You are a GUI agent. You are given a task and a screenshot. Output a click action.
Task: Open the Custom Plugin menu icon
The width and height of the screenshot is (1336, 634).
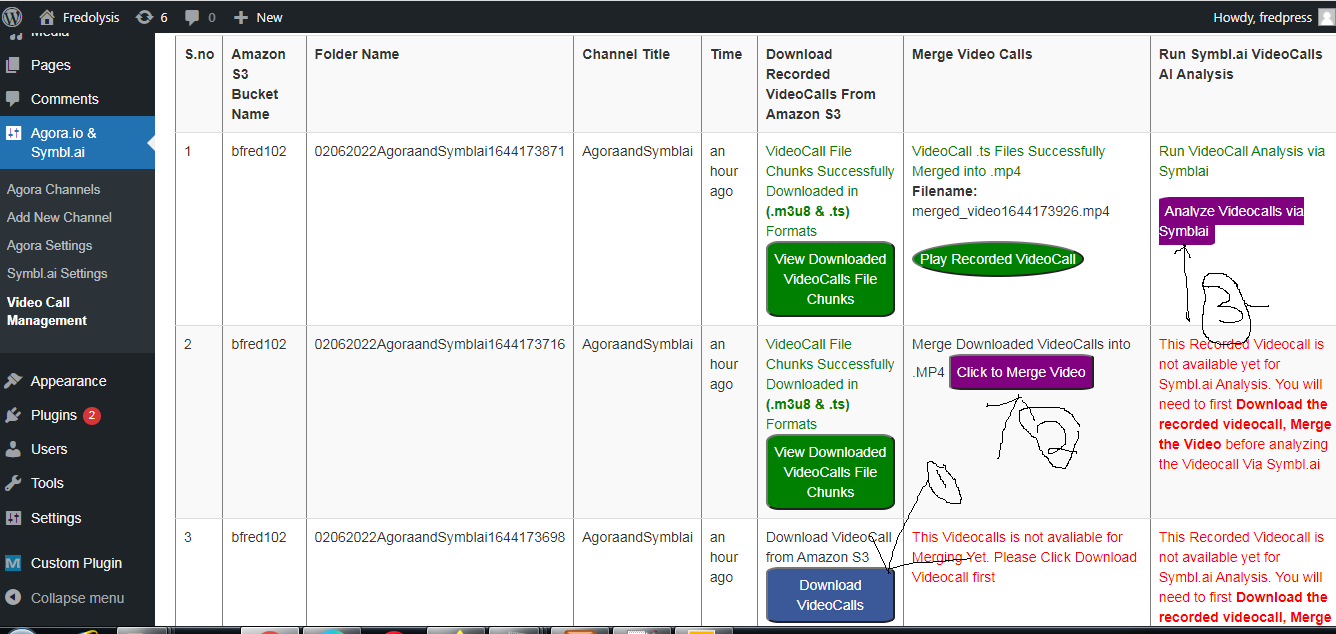pos(13,563)
